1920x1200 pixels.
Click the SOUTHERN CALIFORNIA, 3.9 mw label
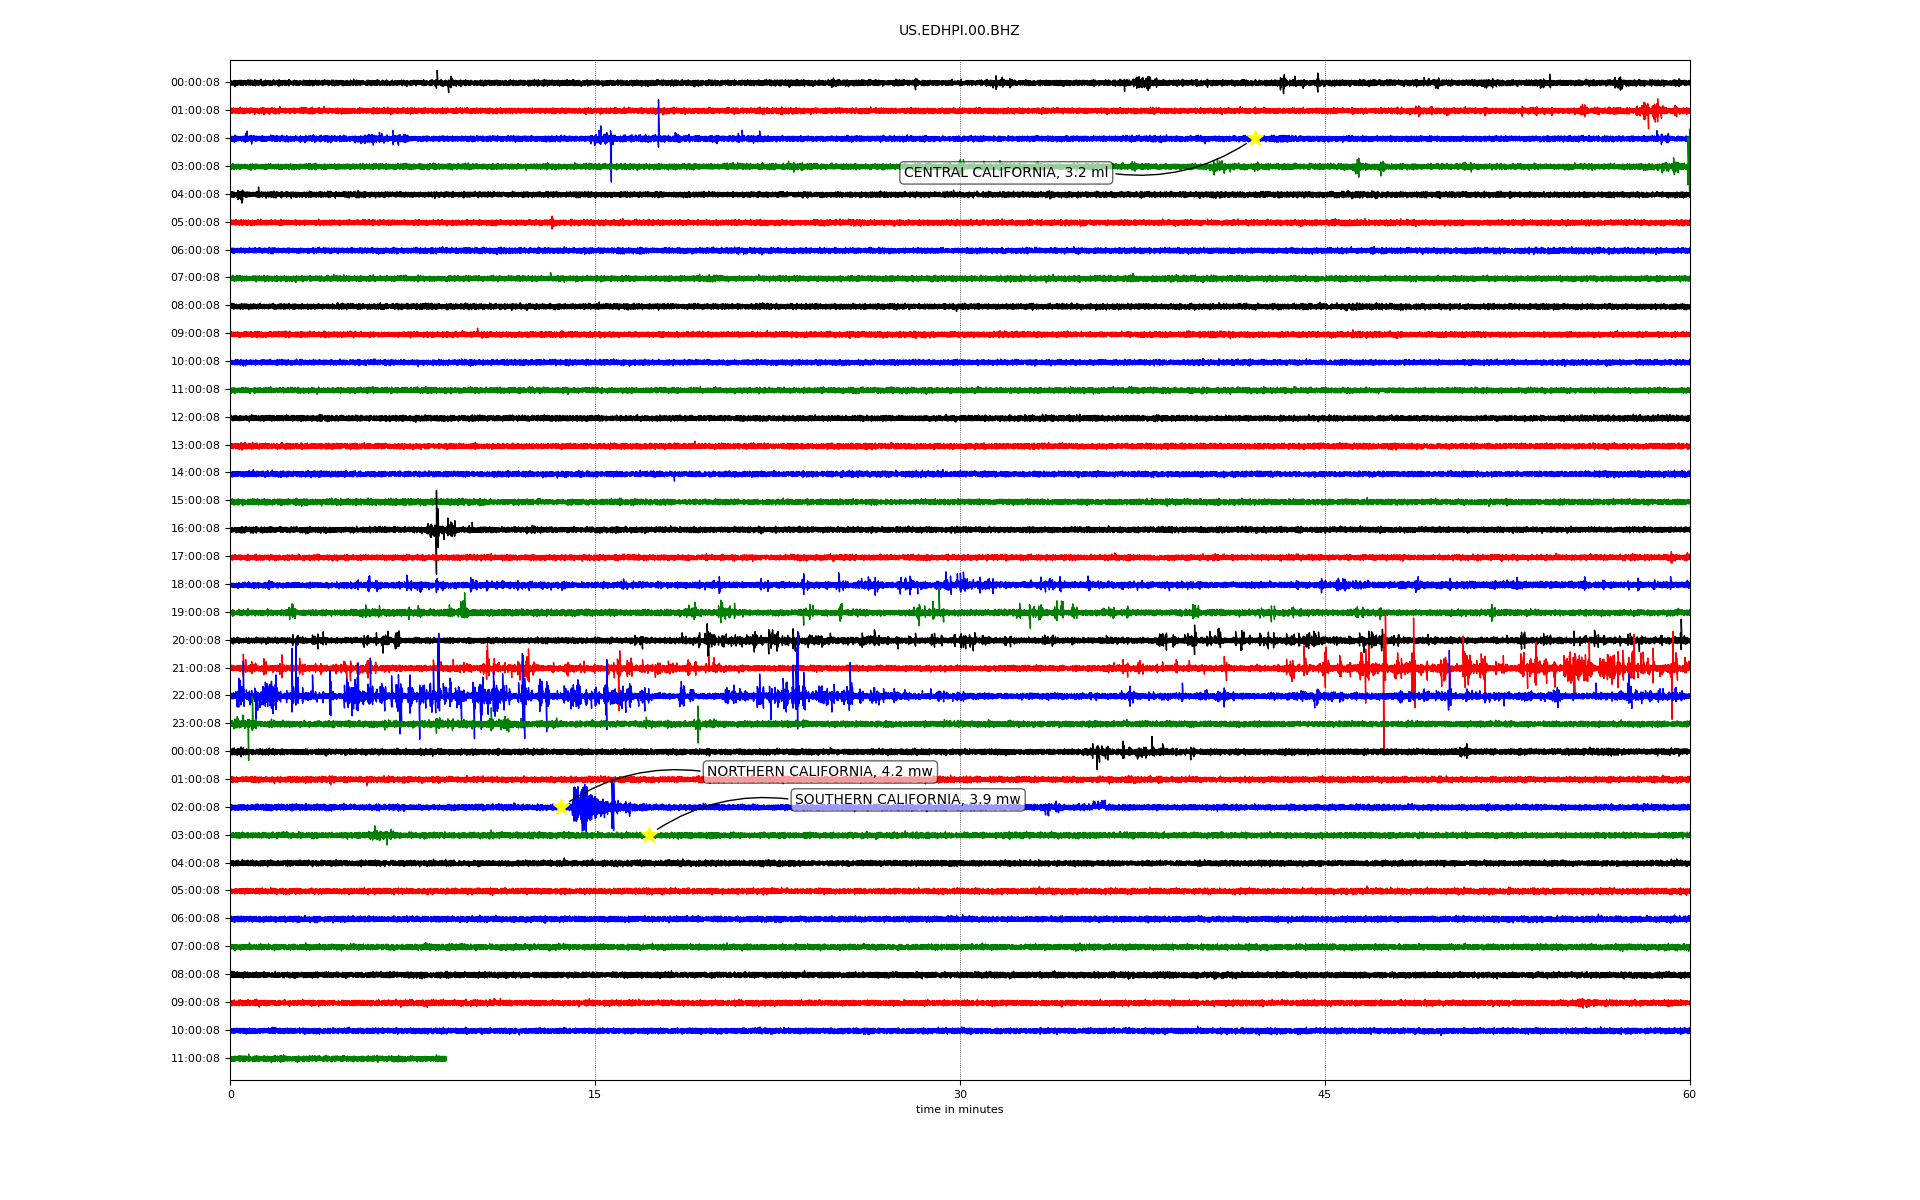(907, 800)
